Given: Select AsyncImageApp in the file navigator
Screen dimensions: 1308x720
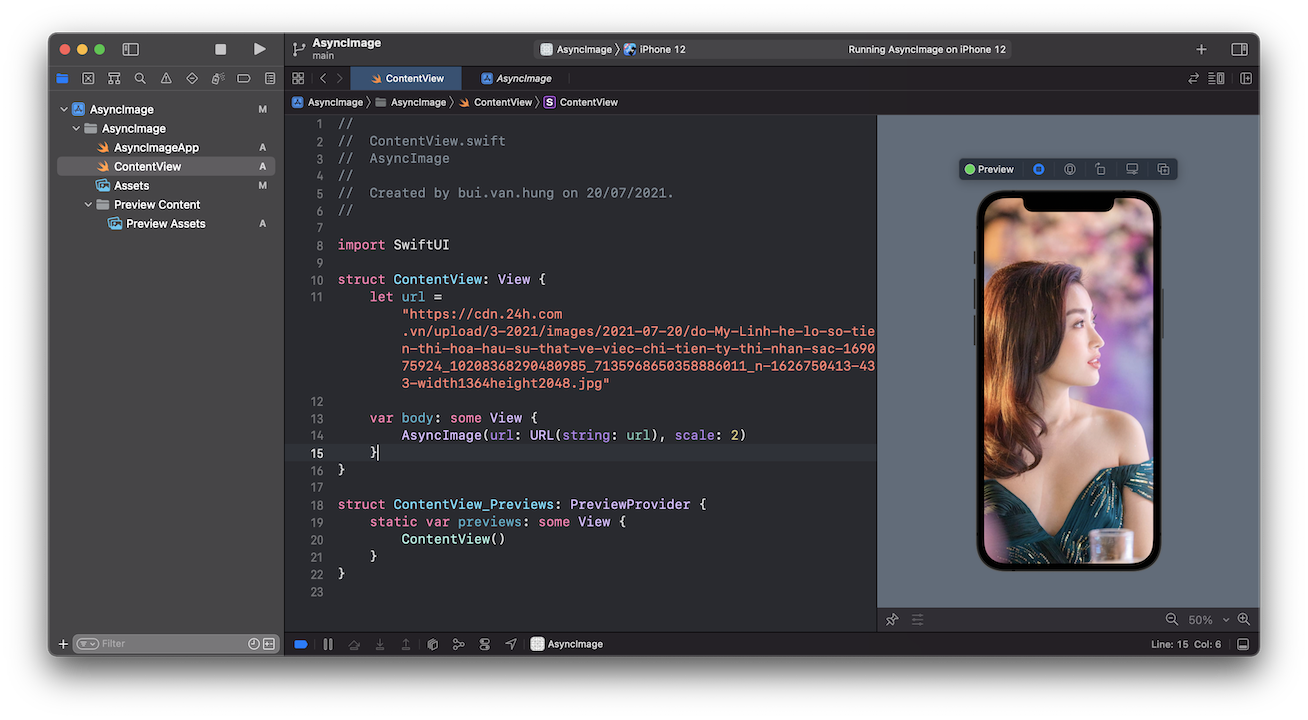Looking at the screenshot, I should 156,148.
